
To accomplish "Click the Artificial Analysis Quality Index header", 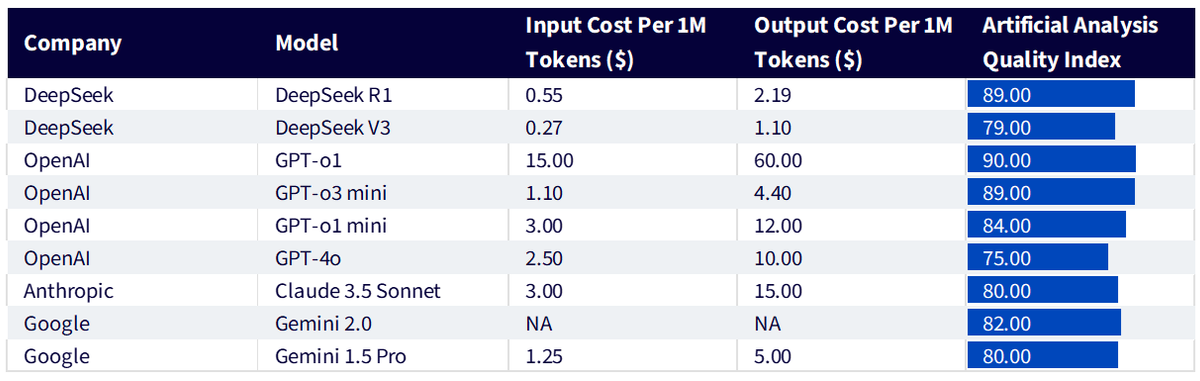I will click(x=1070, y=43).
